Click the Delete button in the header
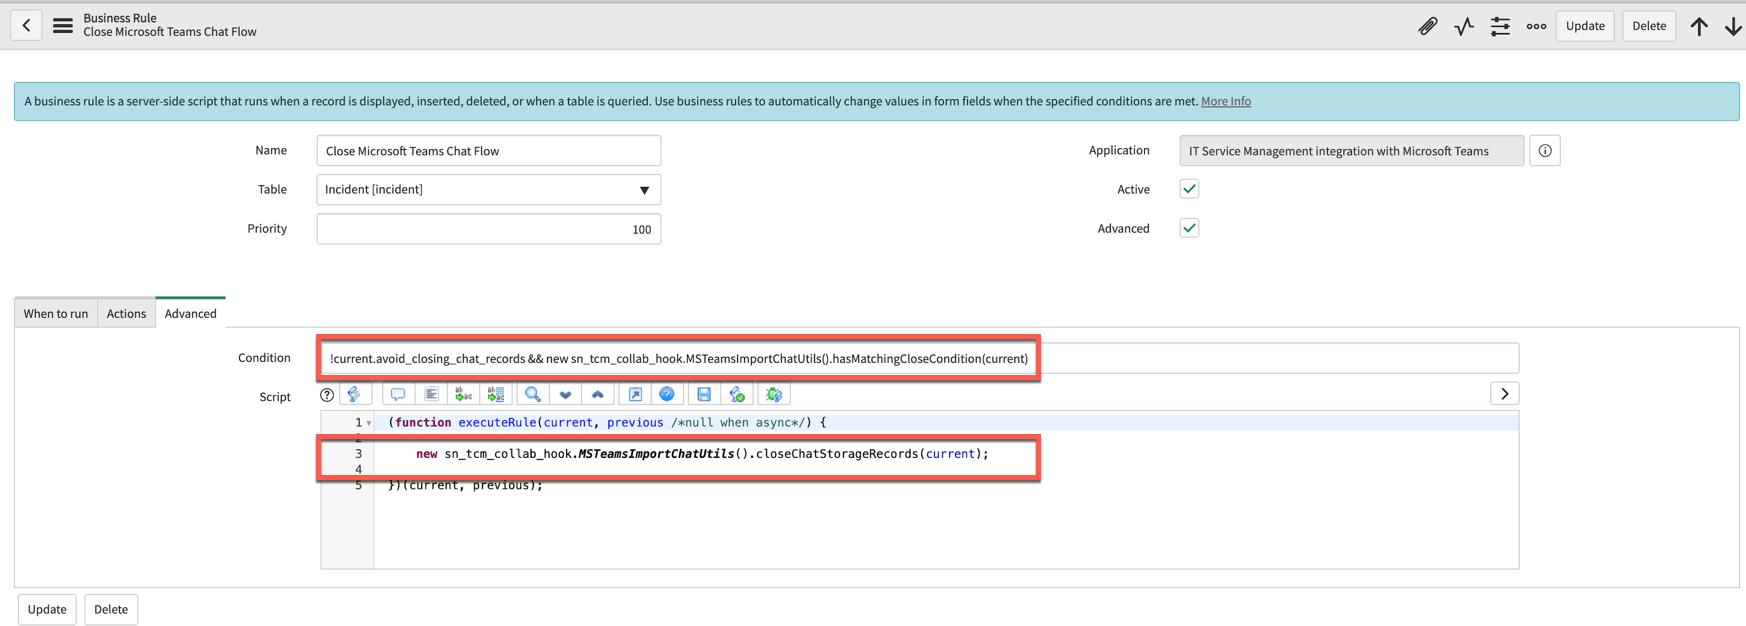The width and height of the screenshot is (1746, 626). [x=1649, y=26]
